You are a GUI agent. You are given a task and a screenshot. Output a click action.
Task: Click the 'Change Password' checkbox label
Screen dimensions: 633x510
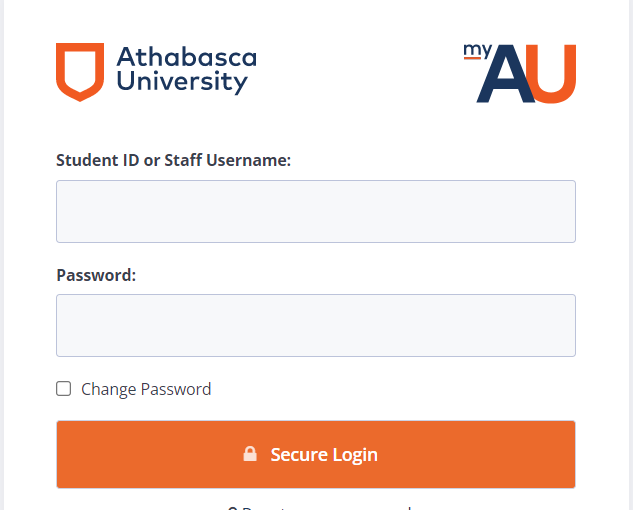tap(146, 389)
